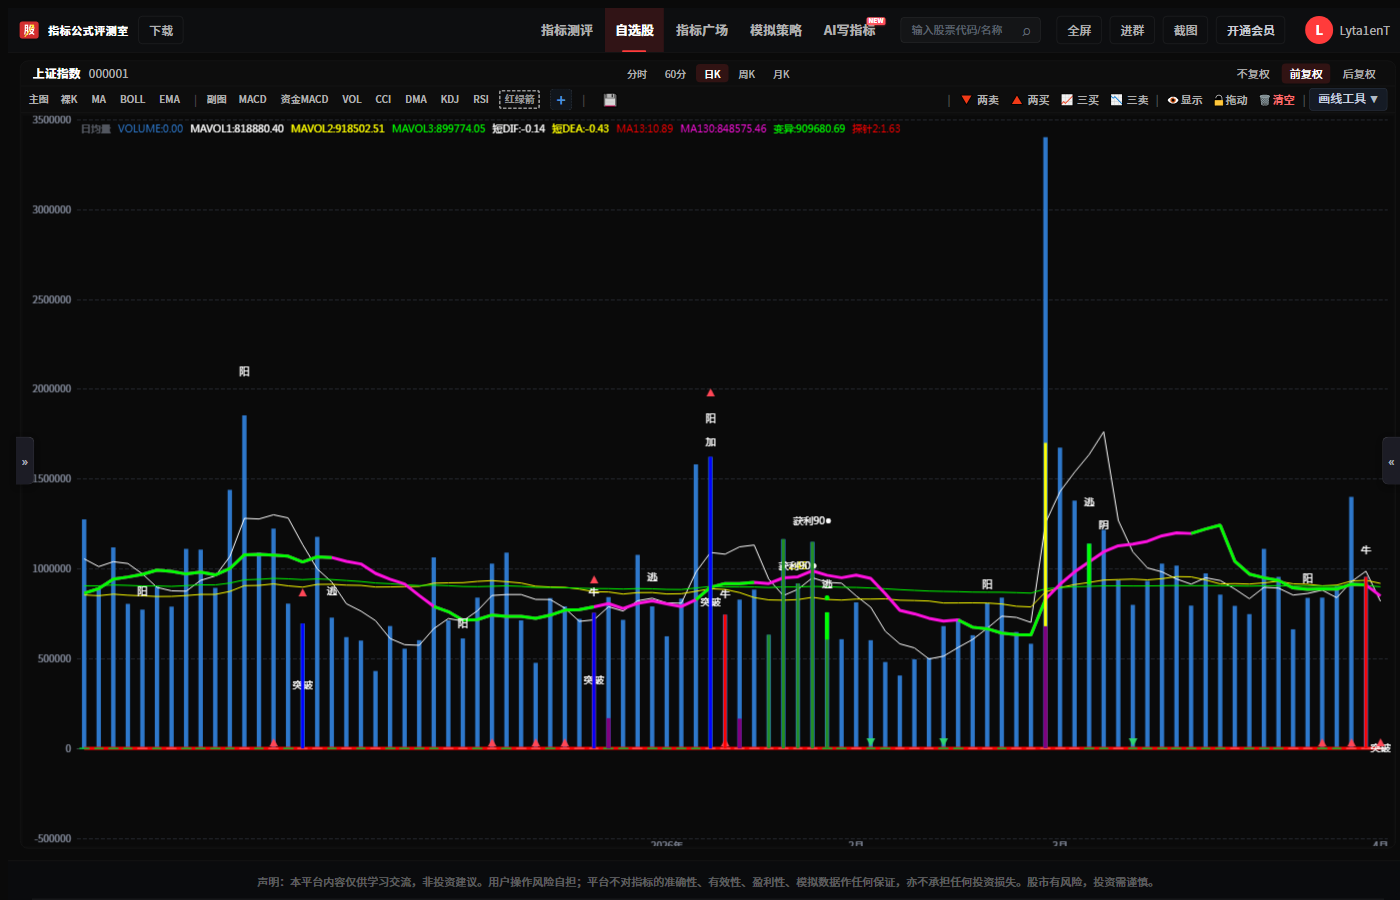Screen dimensions: 1400x900
Task: Click the 上证指数 stock name
Action: tap(56, 74)
